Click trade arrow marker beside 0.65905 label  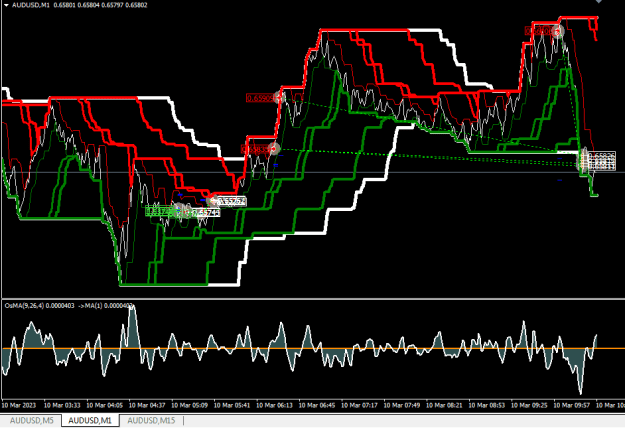tap(279, 97)
